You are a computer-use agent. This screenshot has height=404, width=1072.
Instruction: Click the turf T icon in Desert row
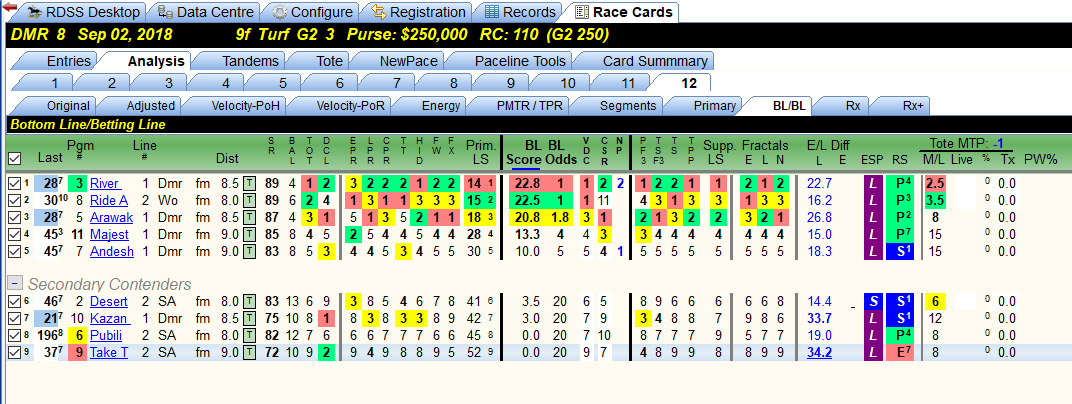click(x=250, y=301)
